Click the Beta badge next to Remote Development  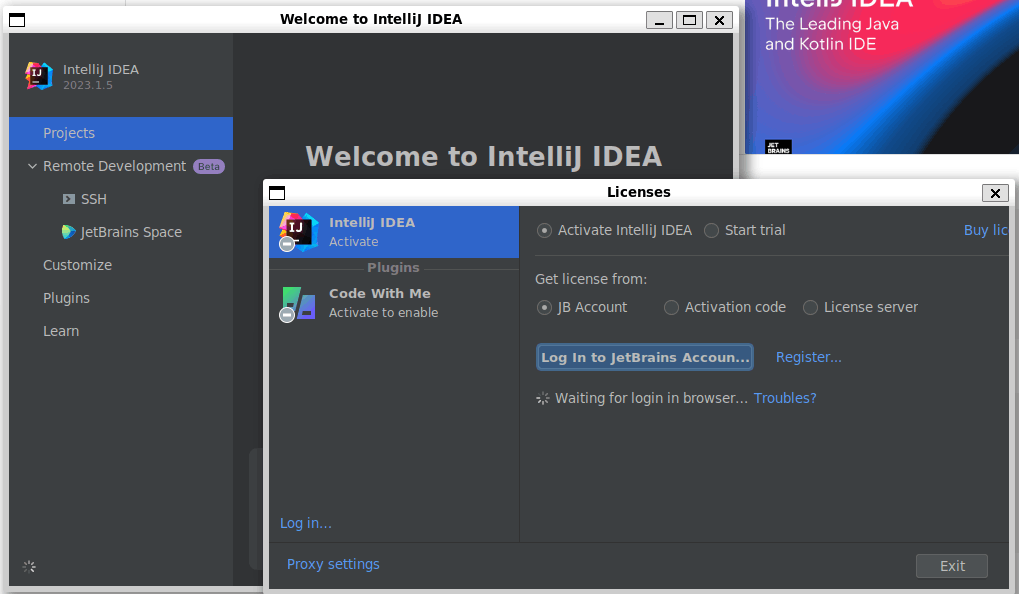tap(209, 166)
